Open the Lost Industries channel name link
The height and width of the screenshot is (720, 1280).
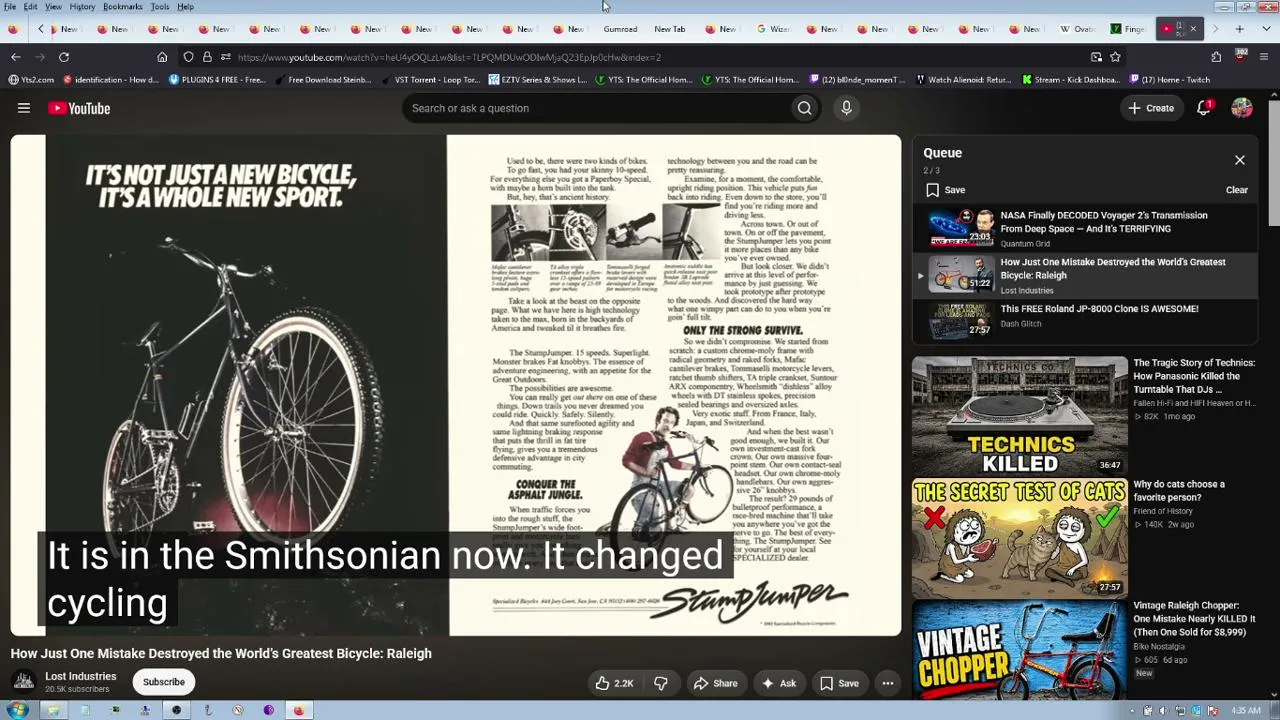coord(80,676)
